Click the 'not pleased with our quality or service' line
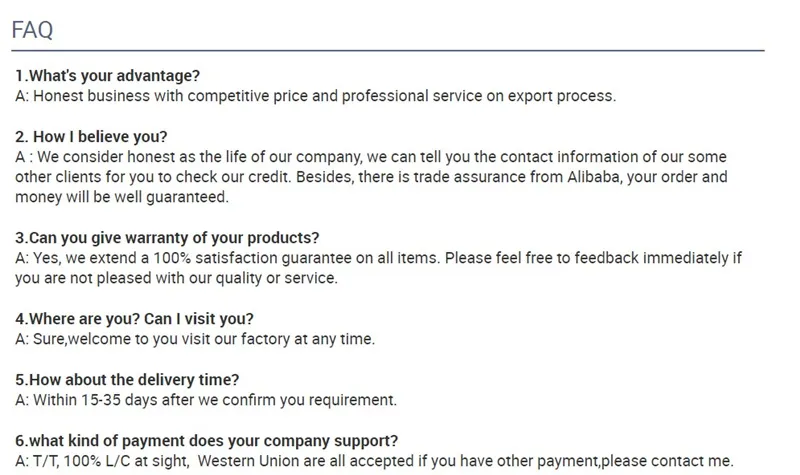Viewport: 800px width, 475px height. (x=177, y=278)
